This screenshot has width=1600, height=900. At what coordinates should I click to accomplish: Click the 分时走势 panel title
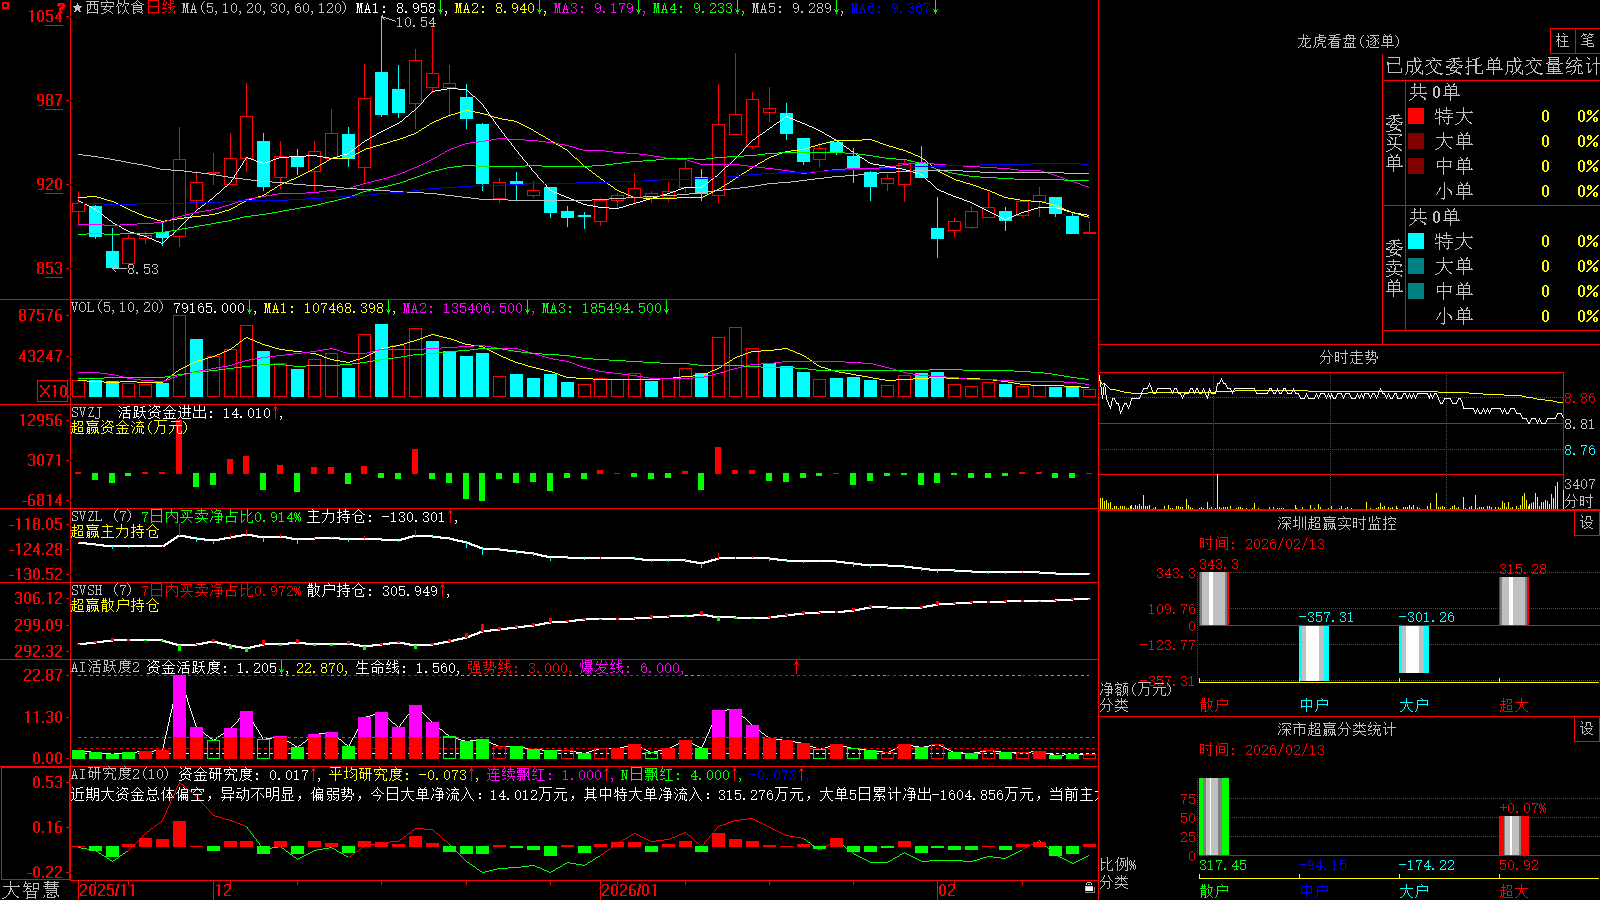[1348, 357]
